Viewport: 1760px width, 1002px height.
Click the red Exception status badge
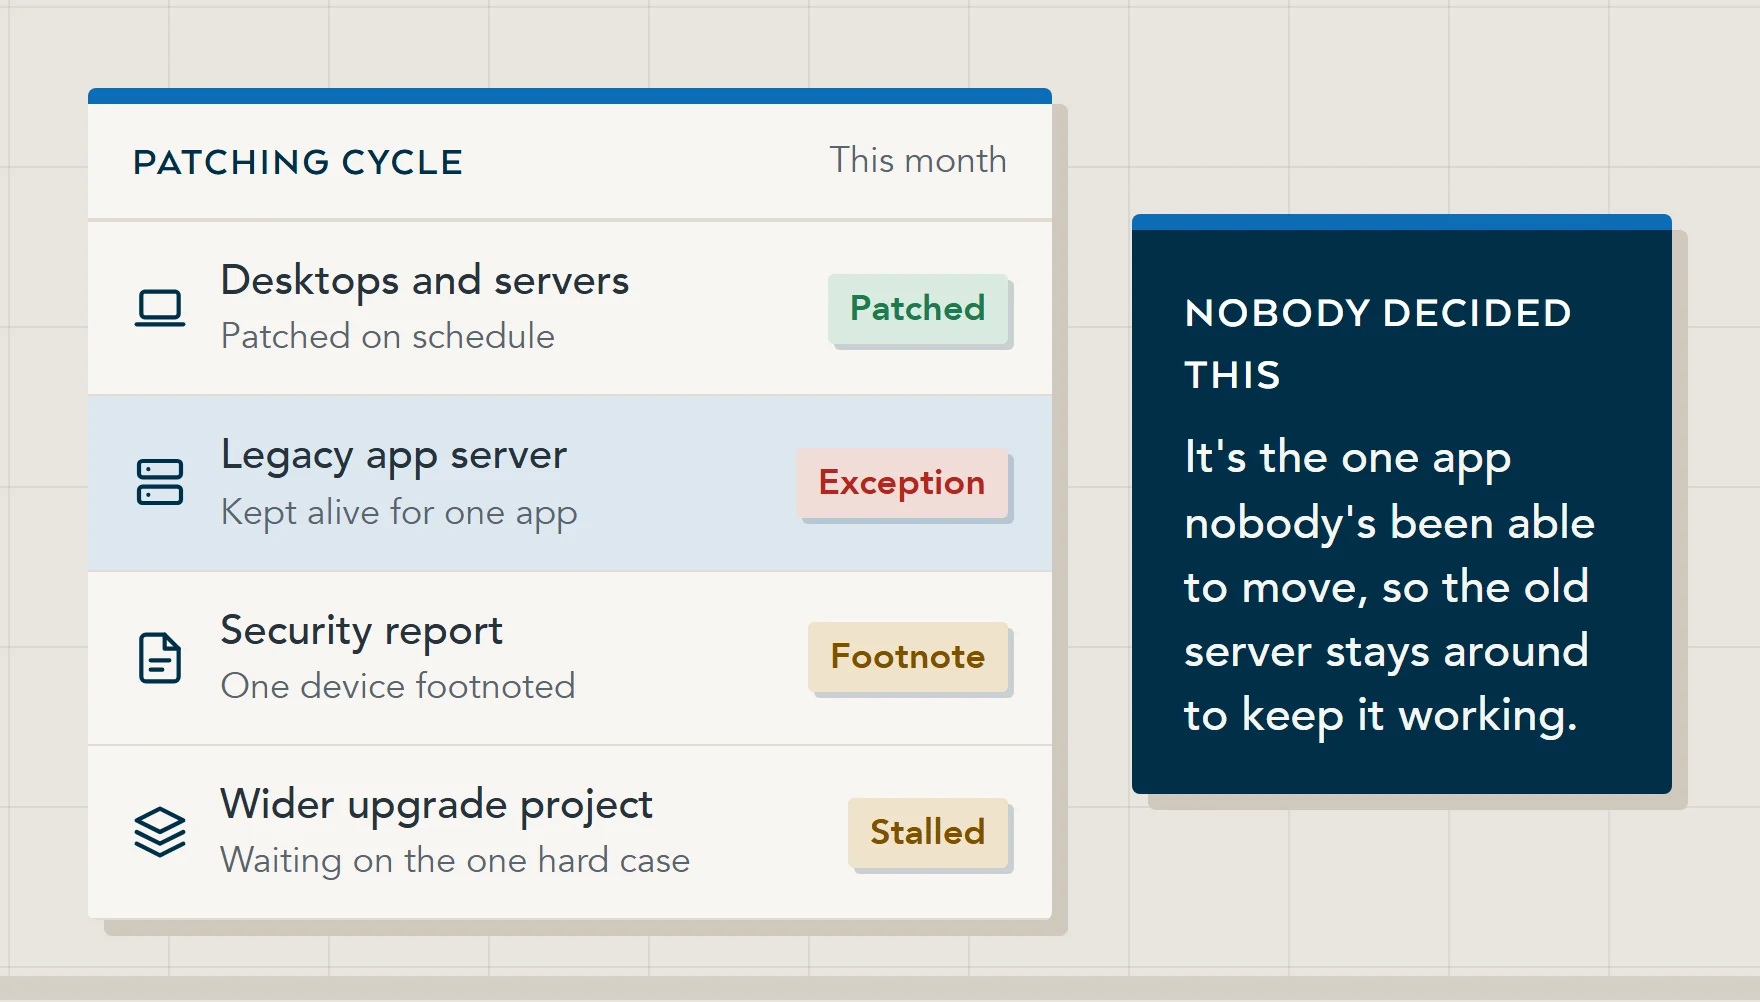[902, 482]
